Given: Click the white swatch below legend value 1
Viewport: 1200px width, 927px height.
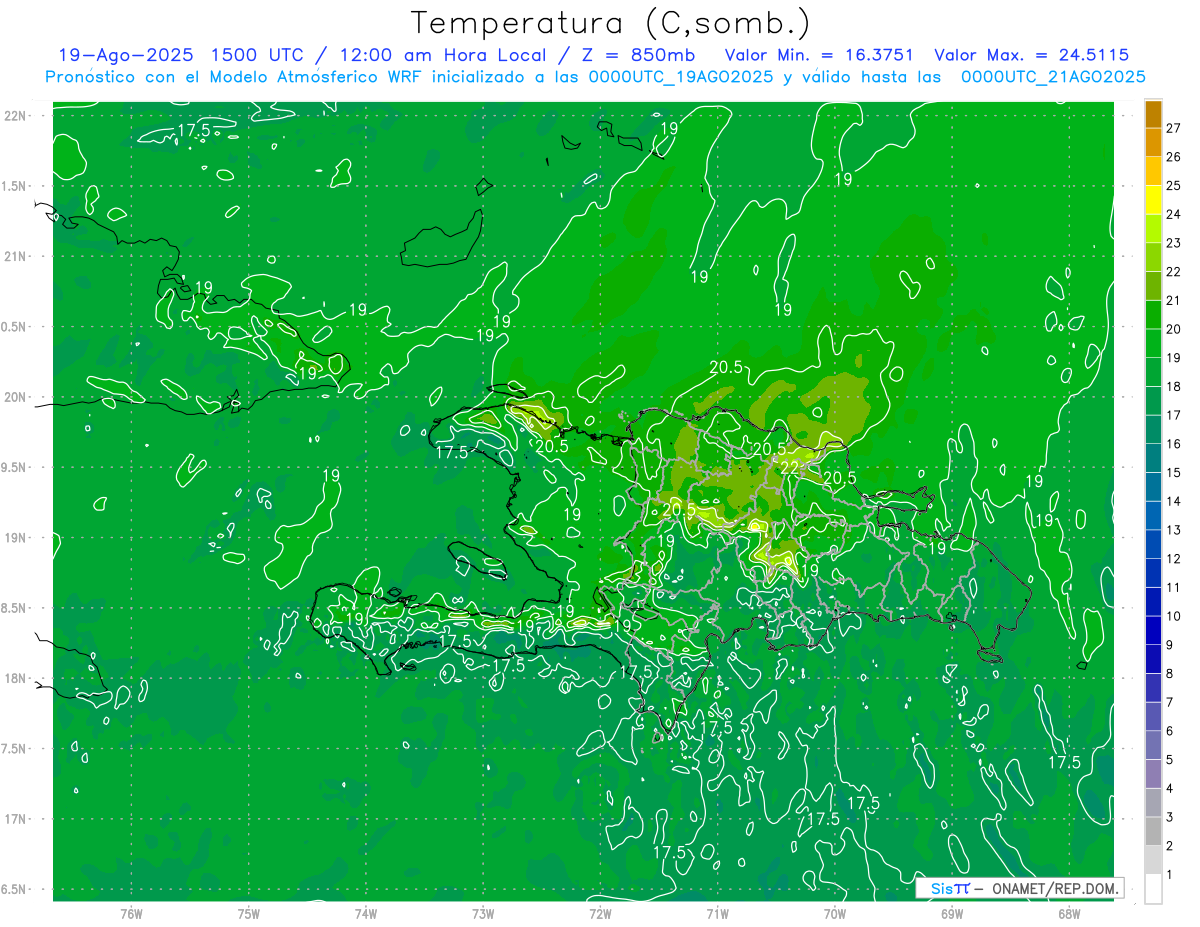Looking at the screenshot, I should (1153, 888).
